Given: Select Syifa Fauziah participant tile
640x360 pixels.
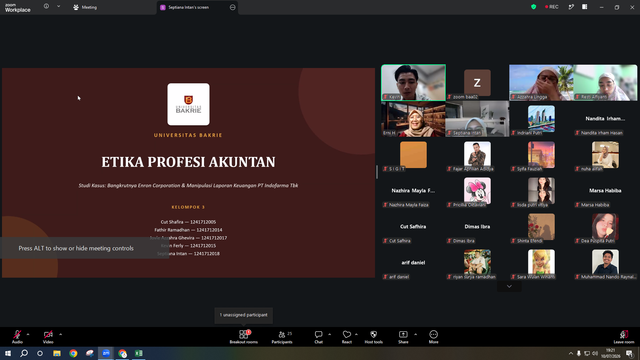Looking at the screenshot, I should [541, 155].
